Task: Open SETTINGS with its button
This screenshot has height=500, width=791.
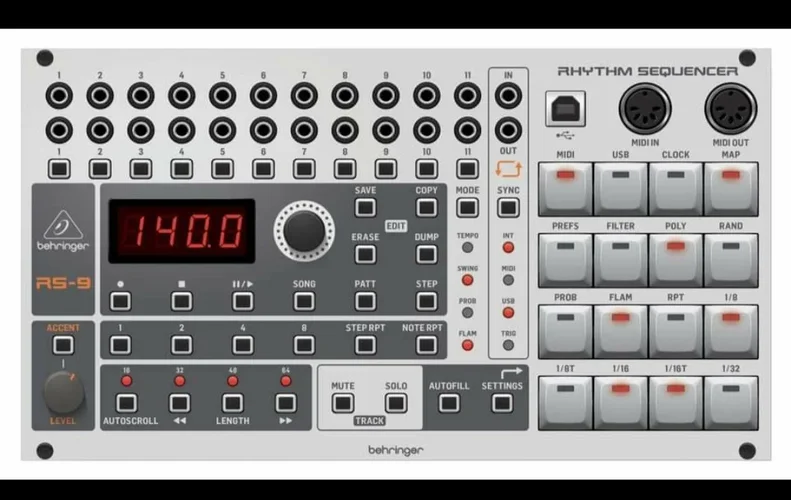Action: pyautogui.click(x=502, y=403)
